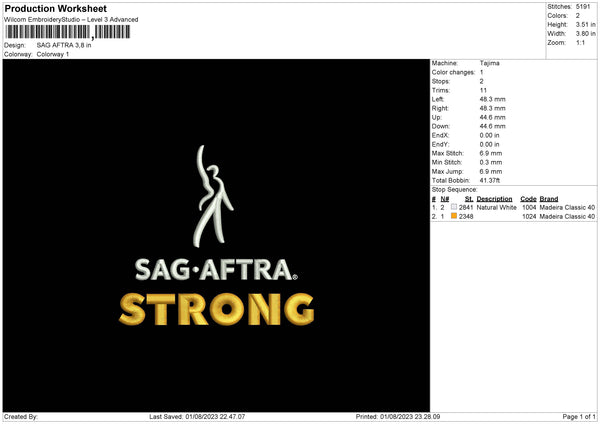Screen dimensions: 600x424
Task: Click the Colorway 1 value
Action: (54, 54)
